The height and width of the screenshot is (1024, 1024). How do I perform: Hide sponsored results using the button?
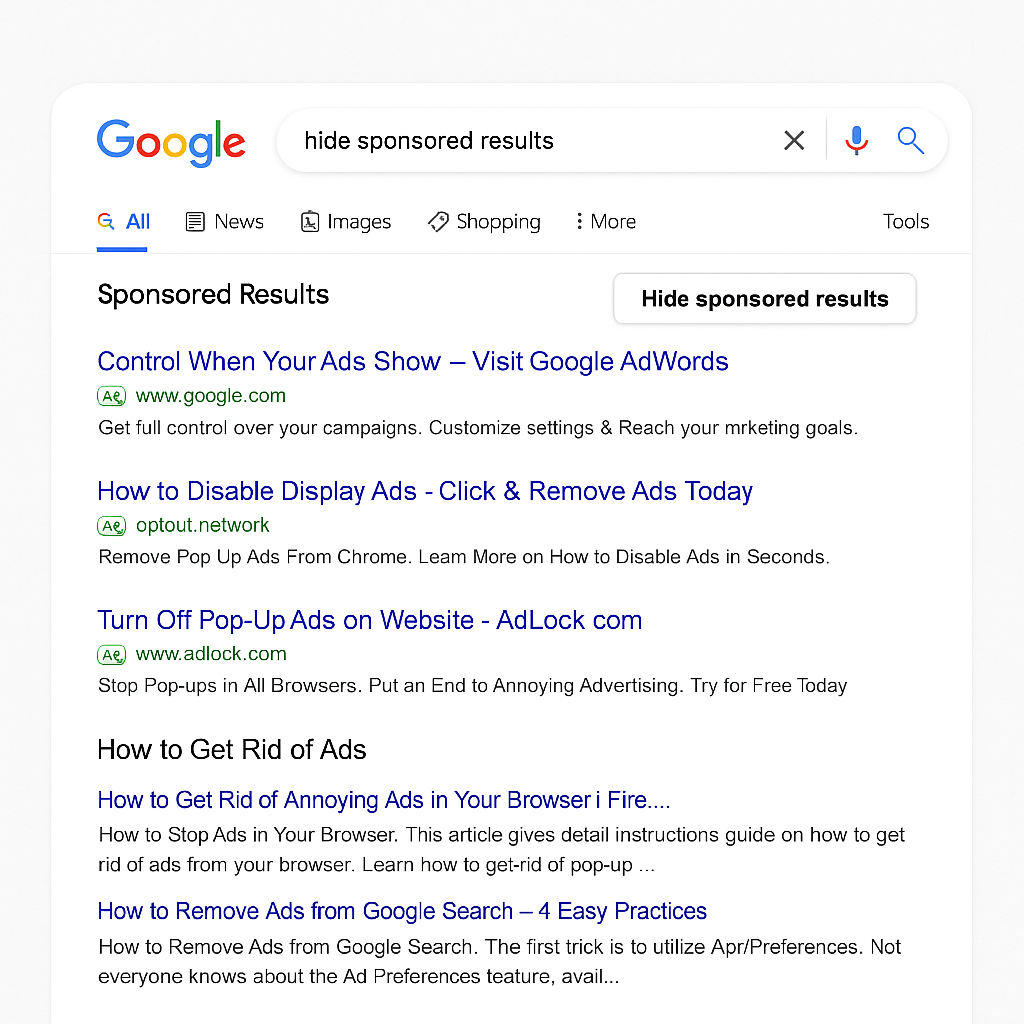764,299
